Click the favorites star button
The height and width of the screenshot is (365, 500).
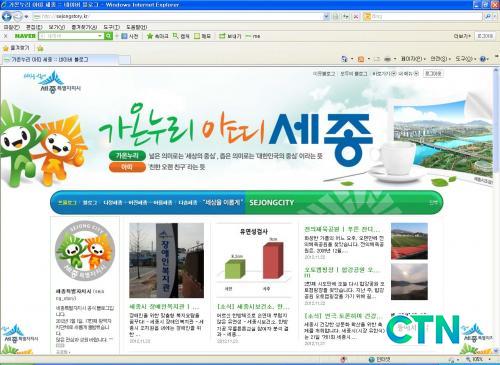pyautogui.click(x=16, y=48)
